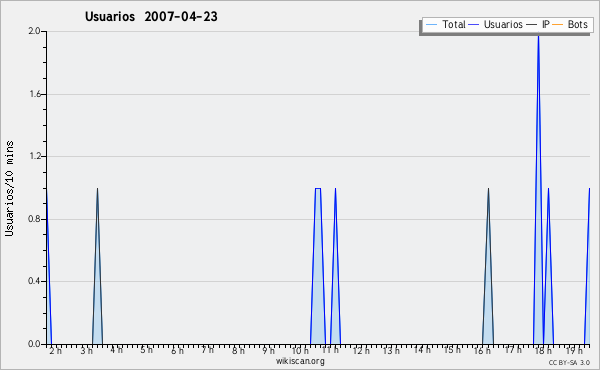Viewport: 600px width, 370px height.
Task: Click the 0.8 y-axis value
Action: (x=34, y=219)
